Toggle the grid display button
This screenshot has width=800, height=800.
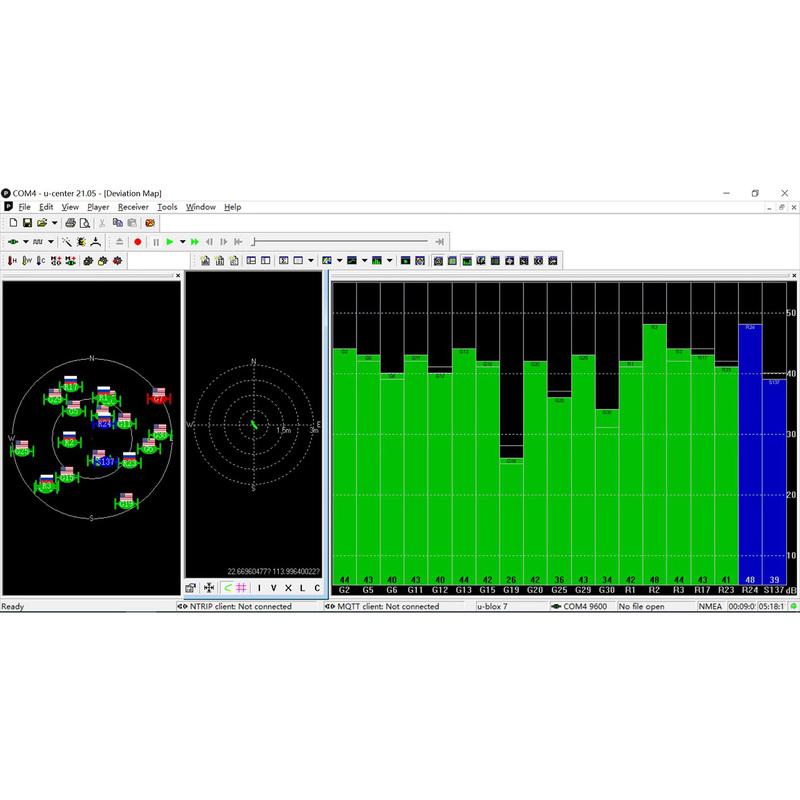pos(241,588)
